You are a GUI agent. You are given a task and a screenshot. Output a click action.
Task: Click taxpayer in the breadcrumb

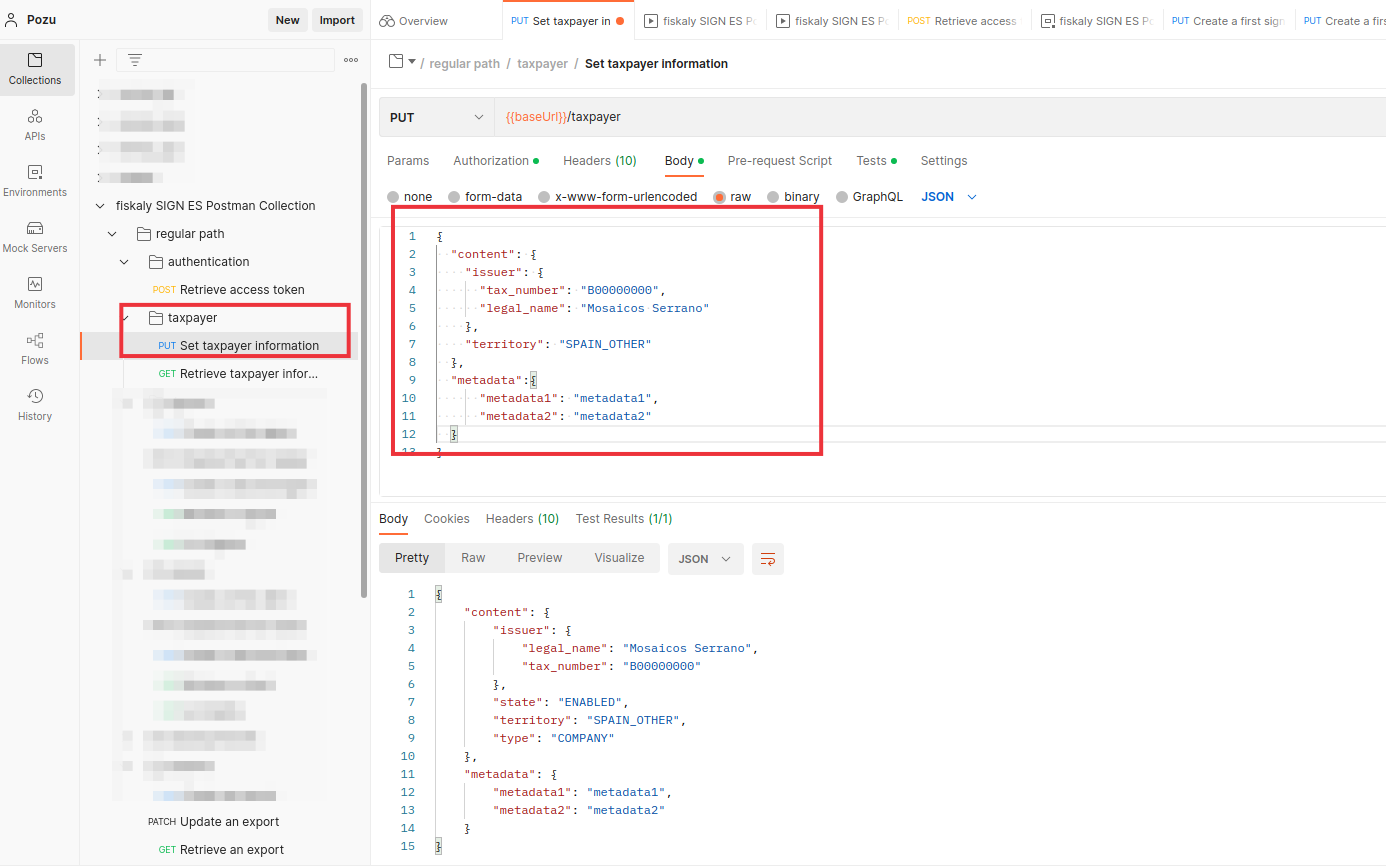click(543, 64)
